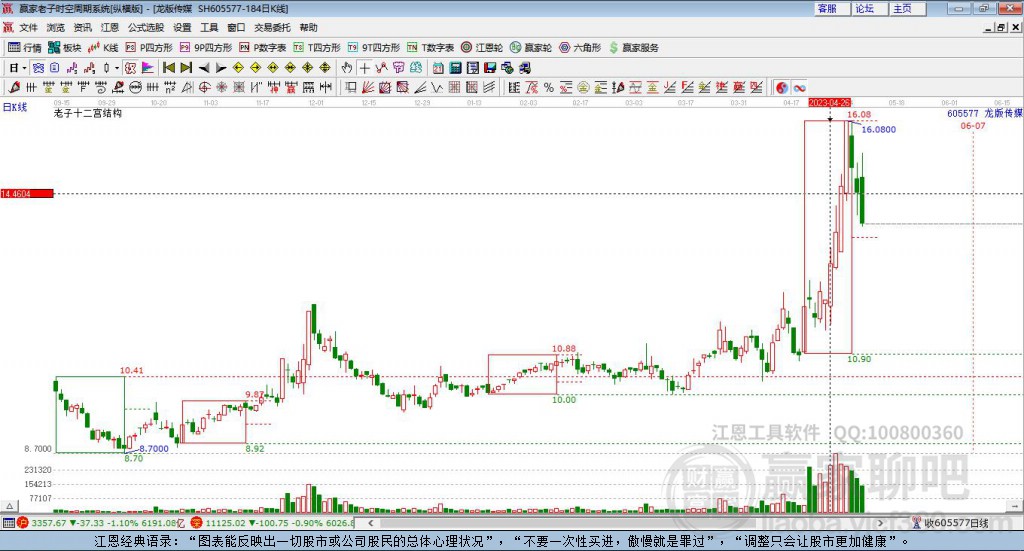This screenshot has height=551, width=1024.
Task: Click 收605577日线 status text
Action: click(x=956, y=523)
